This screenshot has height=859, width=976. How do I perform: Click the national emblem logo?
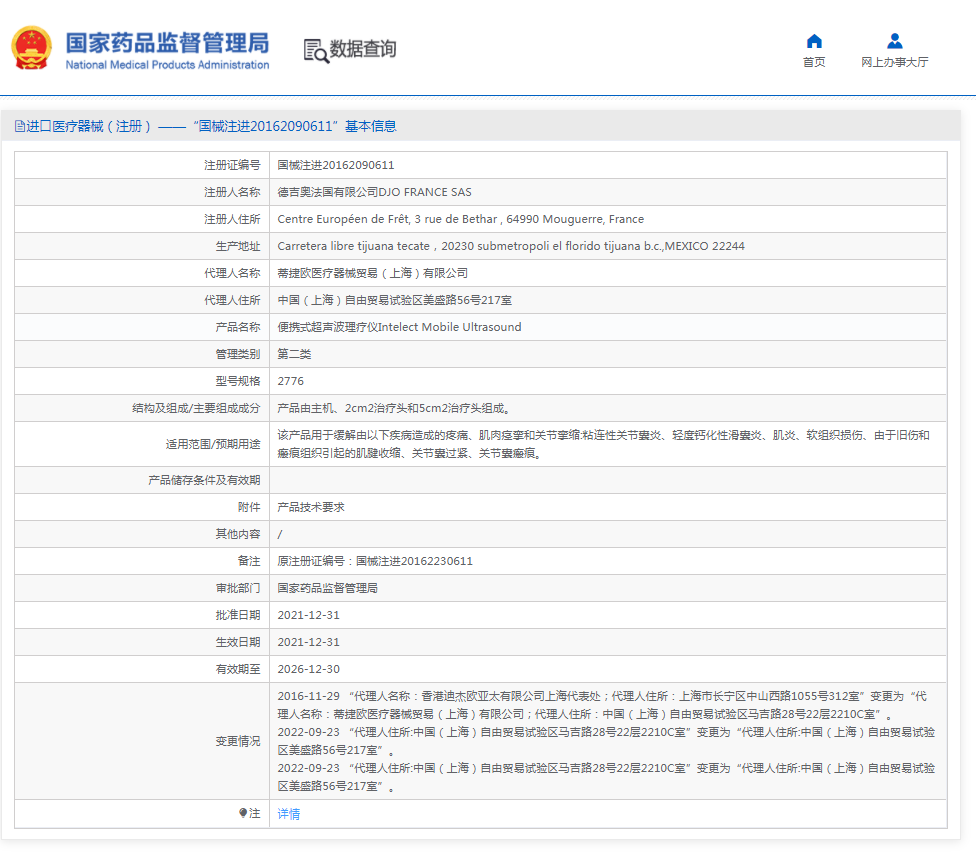tap(31, 48)
